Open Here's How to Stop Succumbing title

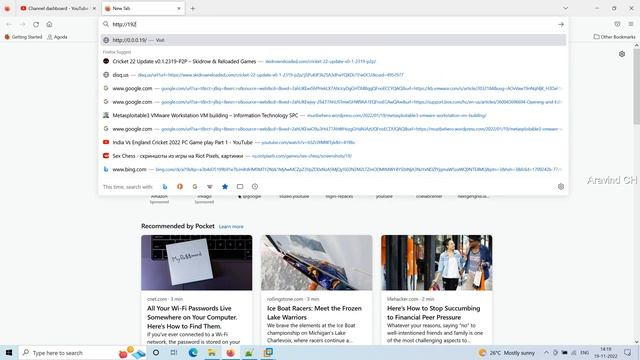(433, 313)
